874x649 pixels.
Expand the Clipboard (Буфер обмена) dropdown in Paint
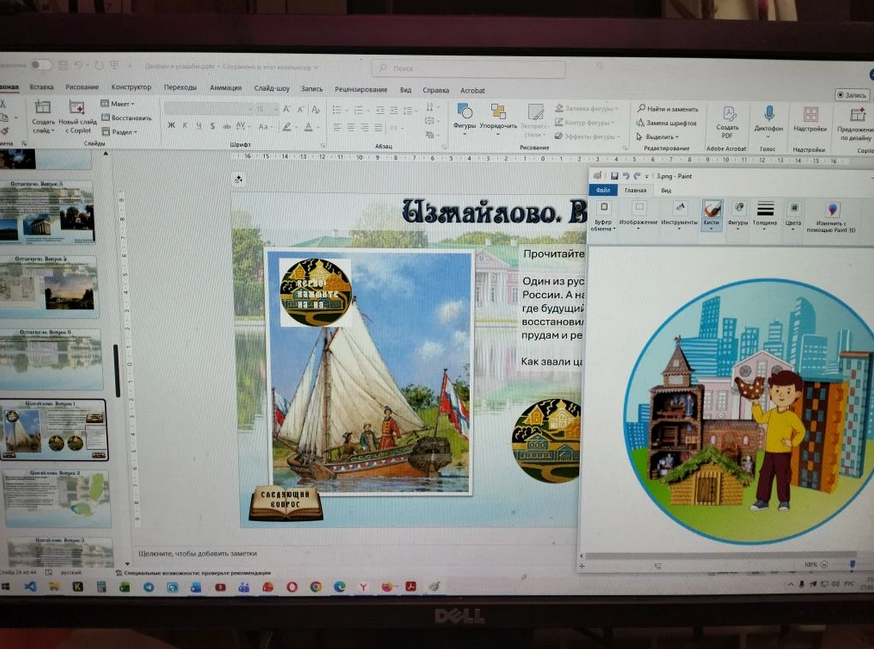[603, 214]
